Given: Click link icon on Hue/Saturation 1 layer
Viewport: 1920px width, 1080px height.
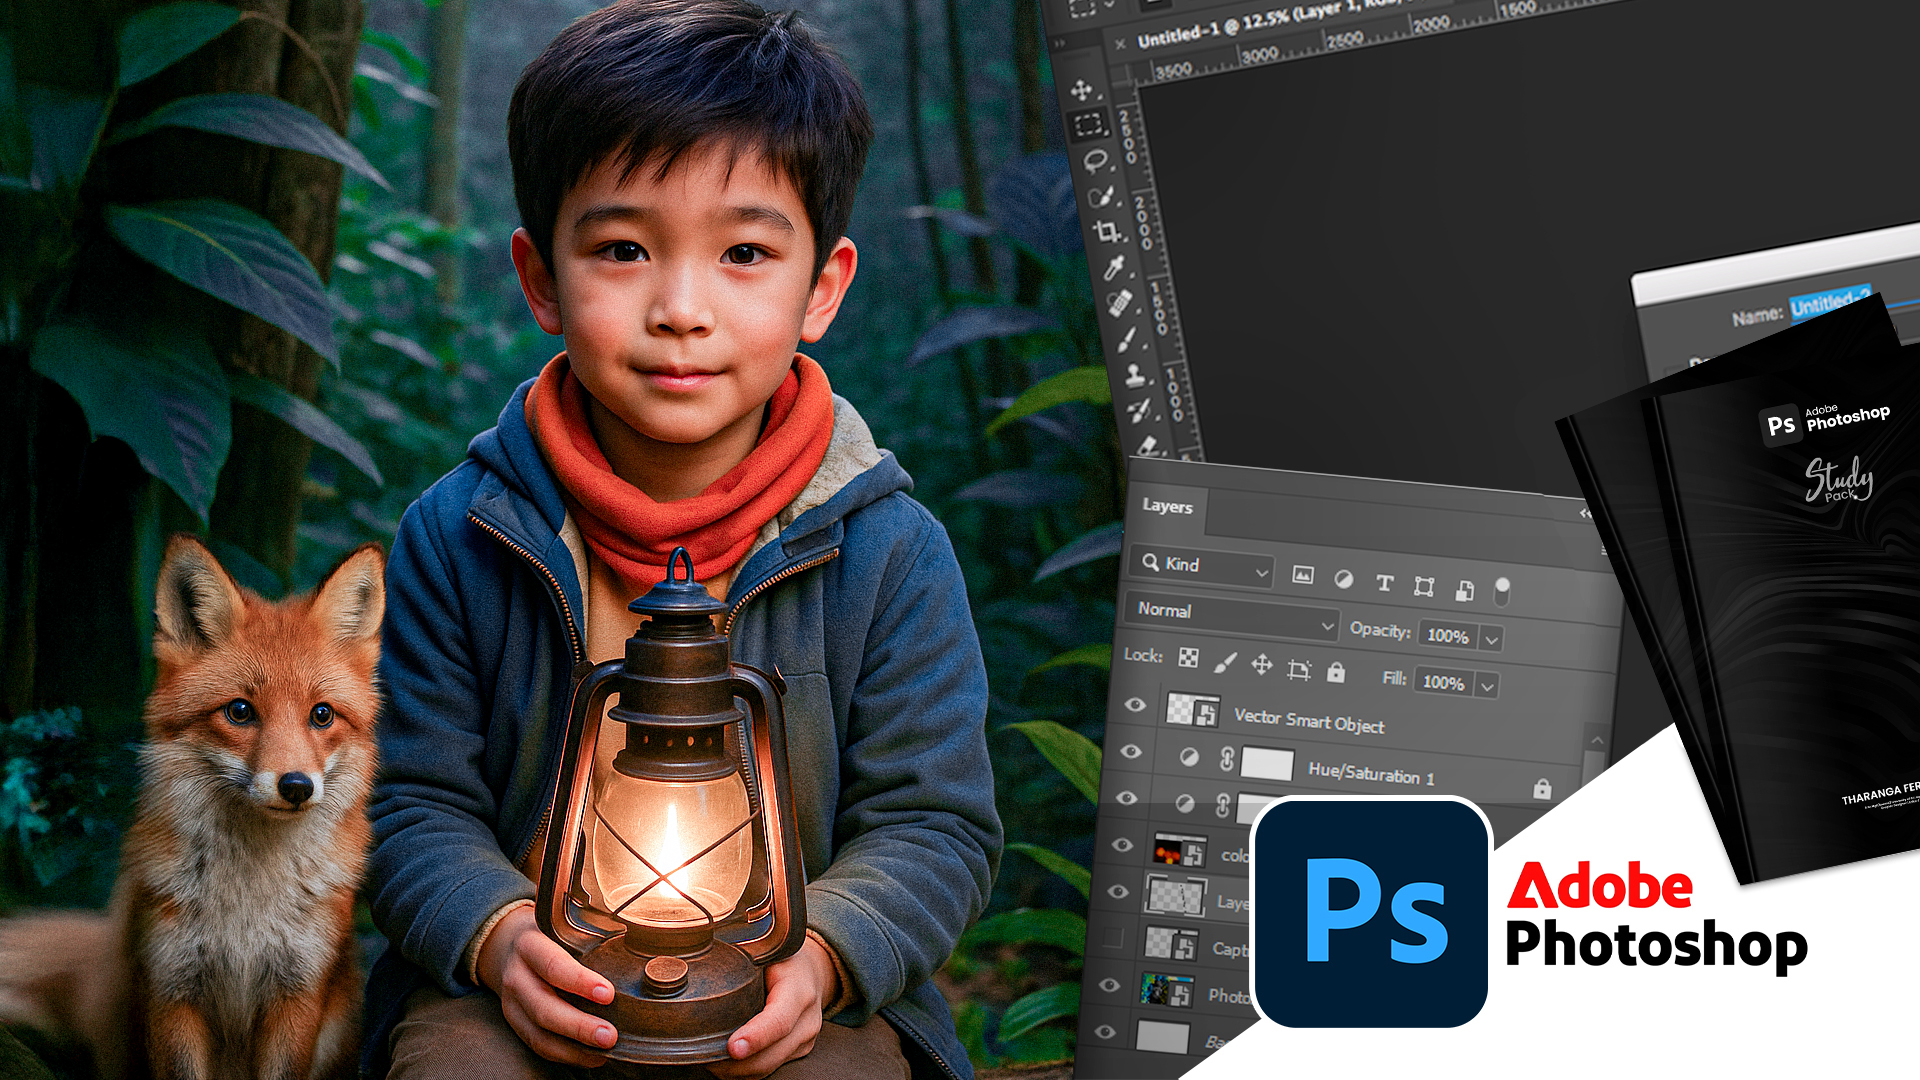Looking at the screenshot, I should 1227,759.
